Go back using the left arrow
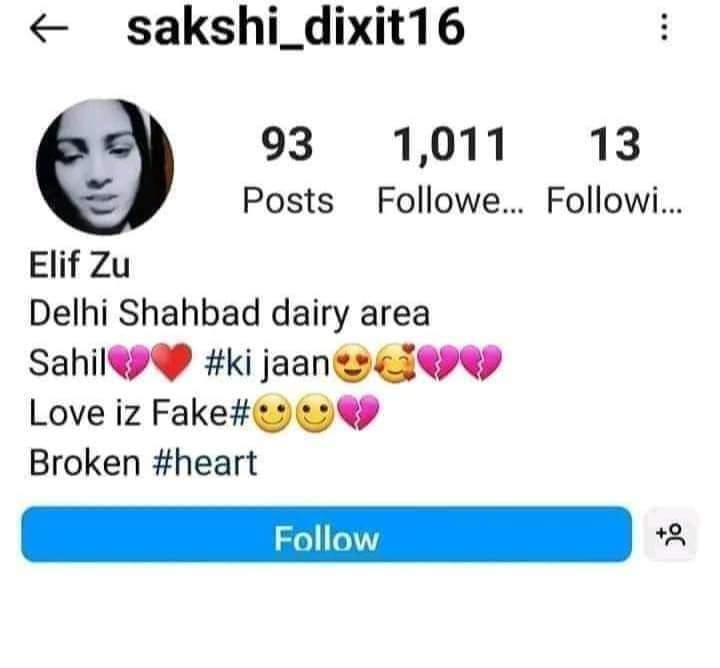This screenshot has width=720, height=668. coord(49,28)
